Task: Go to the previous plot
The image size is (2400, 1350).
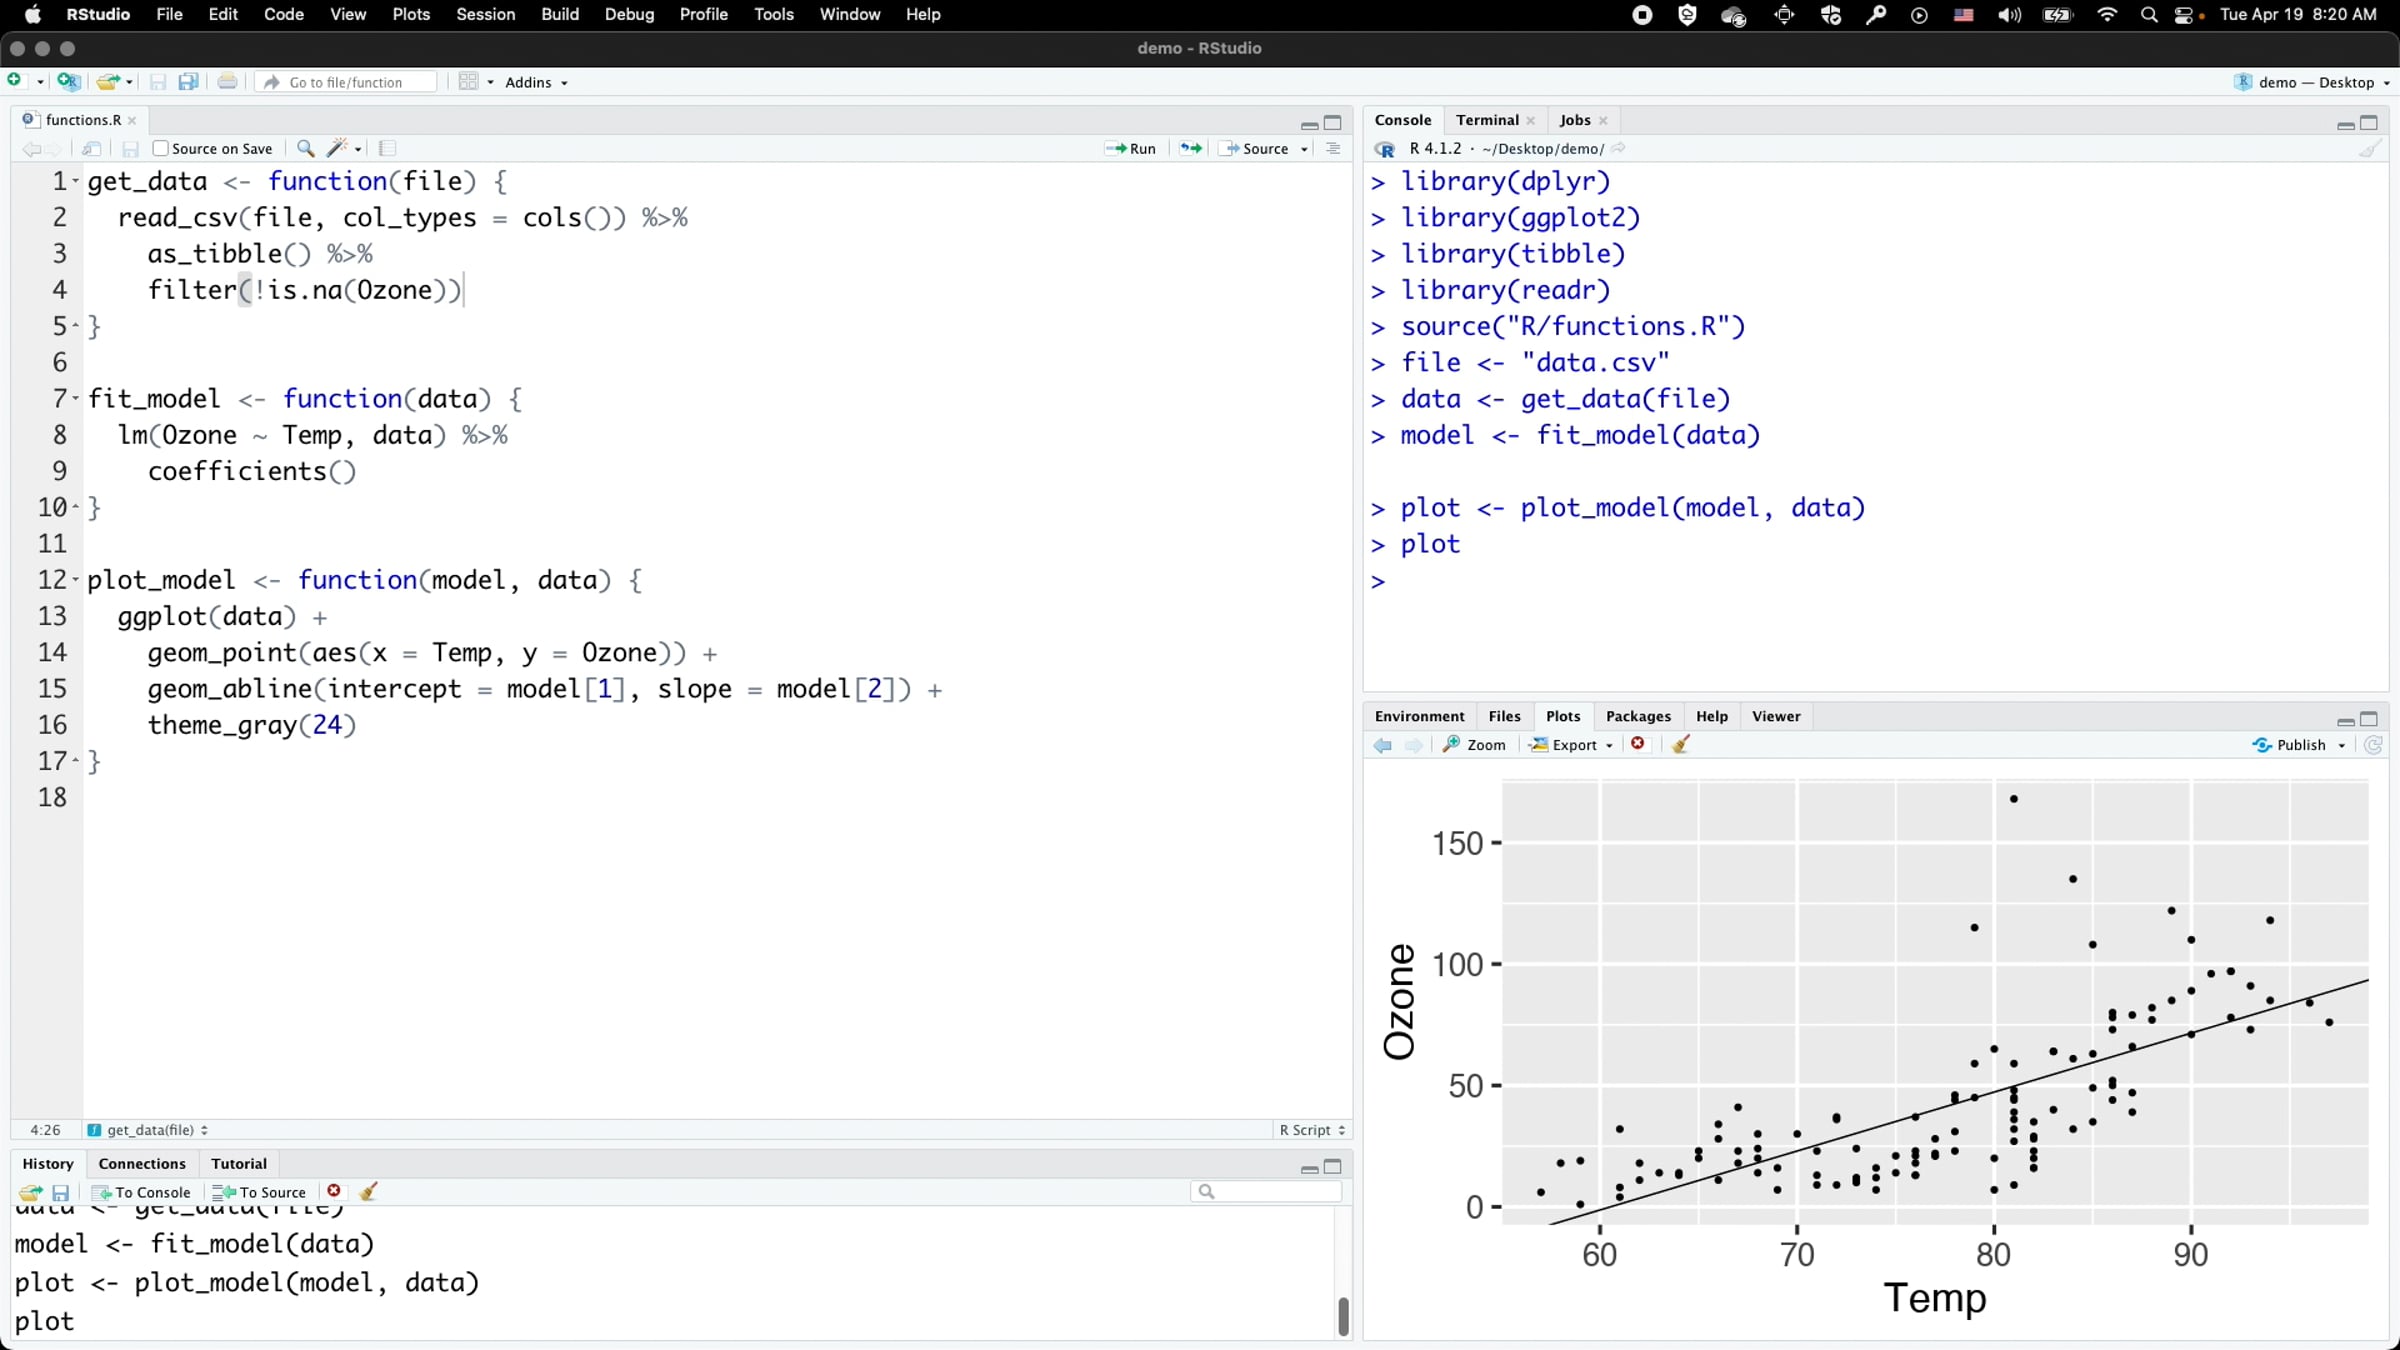Action: pos(1383,745)
